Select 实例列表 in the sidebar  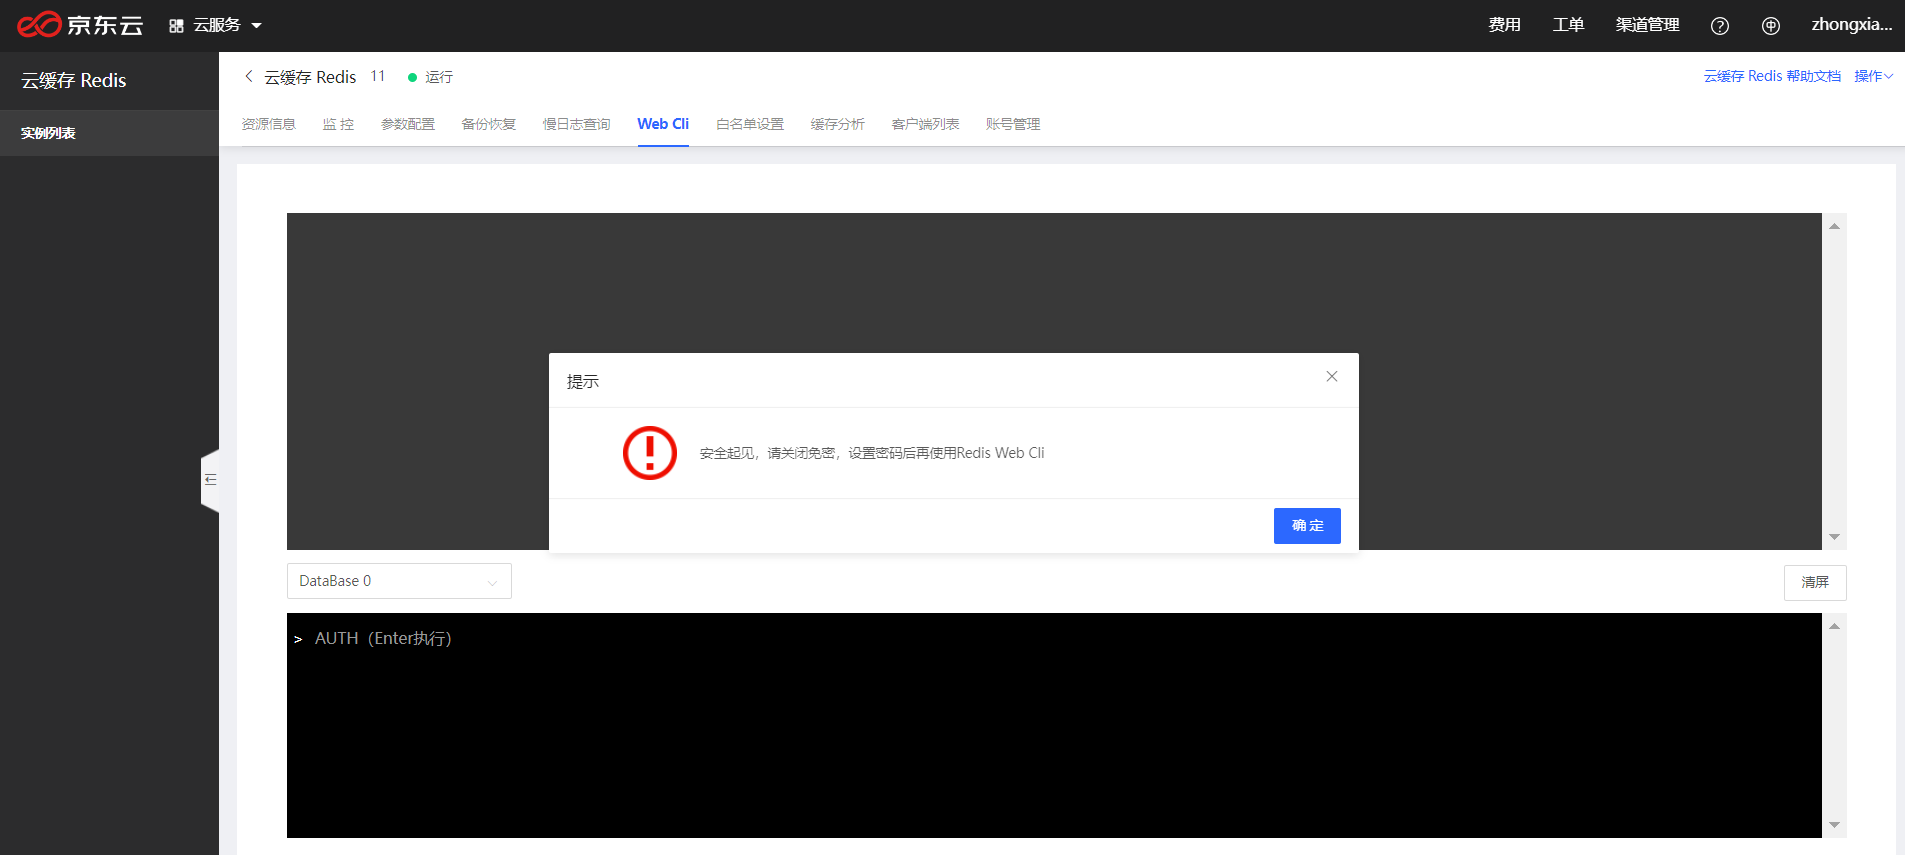109,133
